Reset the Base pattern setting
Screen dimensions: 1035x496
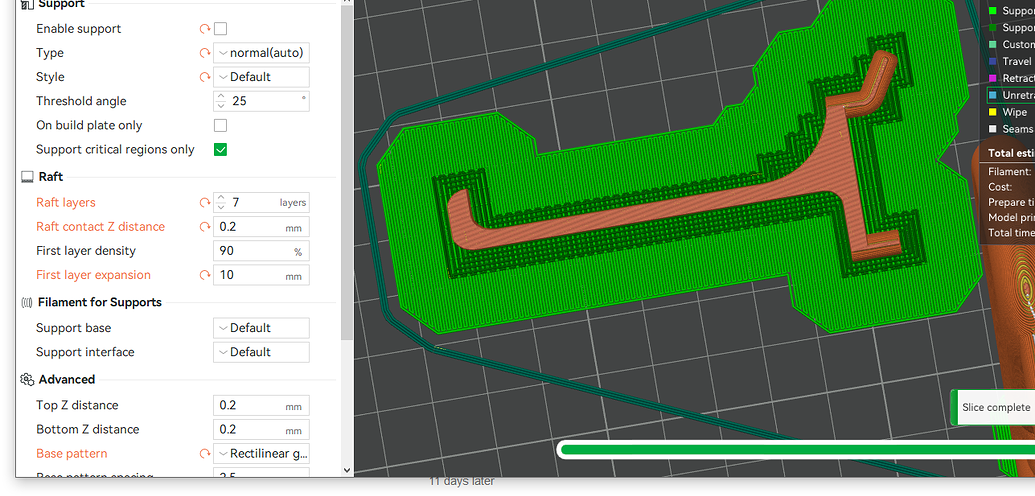pos(205,454)
